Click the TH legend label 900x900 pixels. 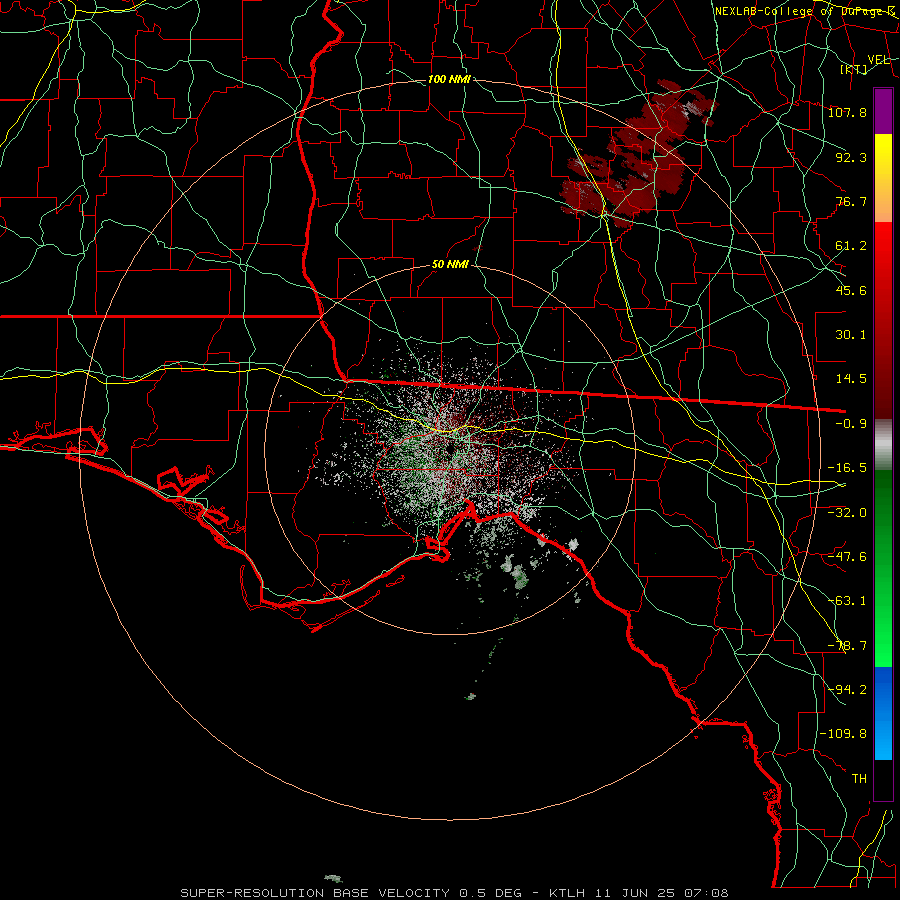pyautogui.click(x=859, y=779)
